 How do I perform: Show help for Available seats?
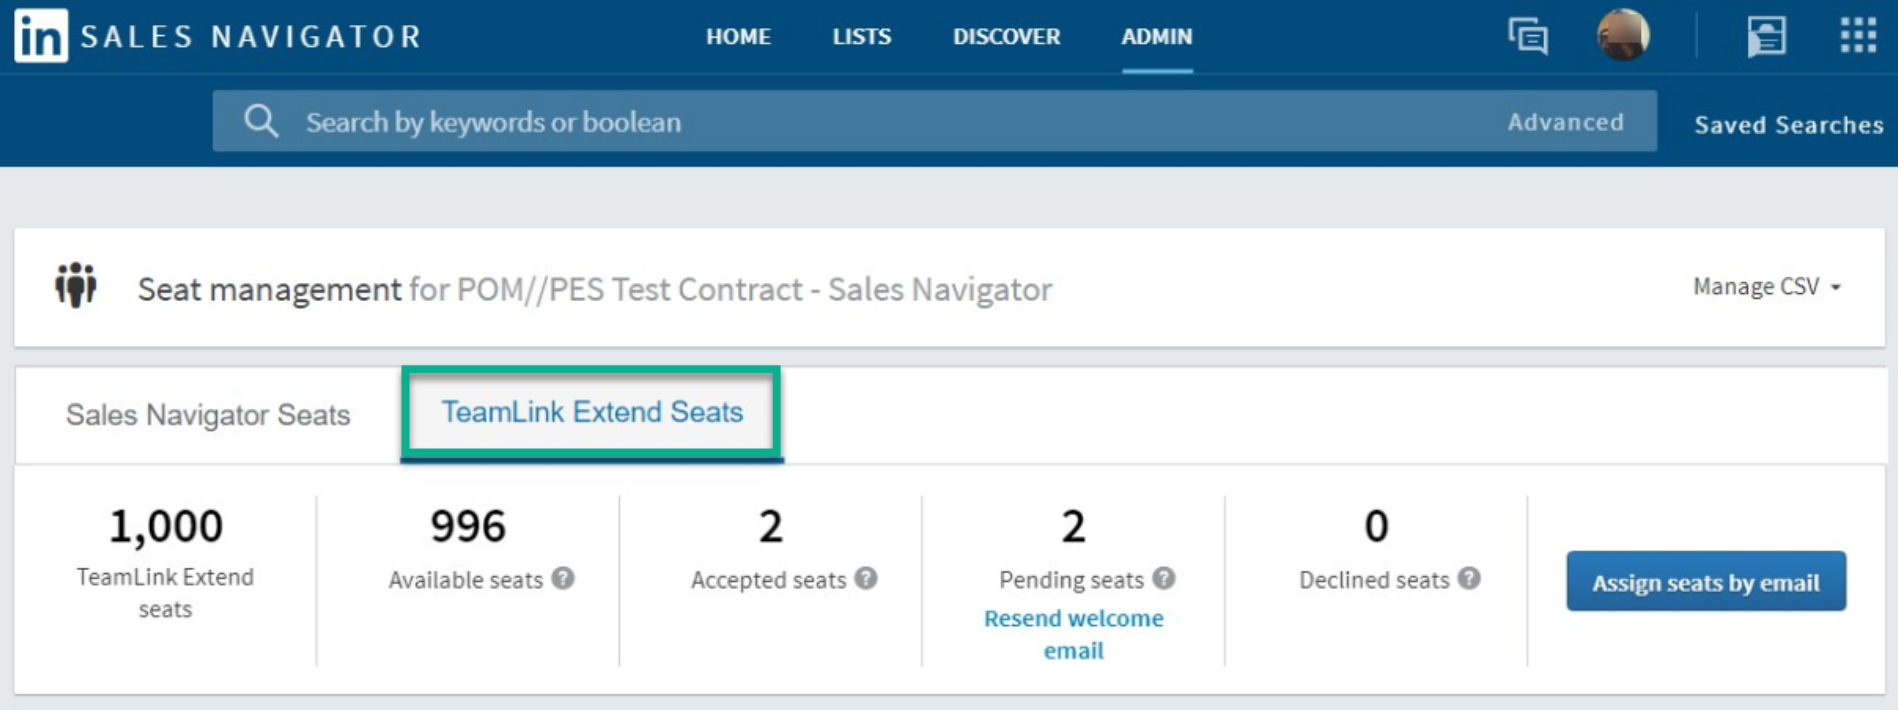563,578
